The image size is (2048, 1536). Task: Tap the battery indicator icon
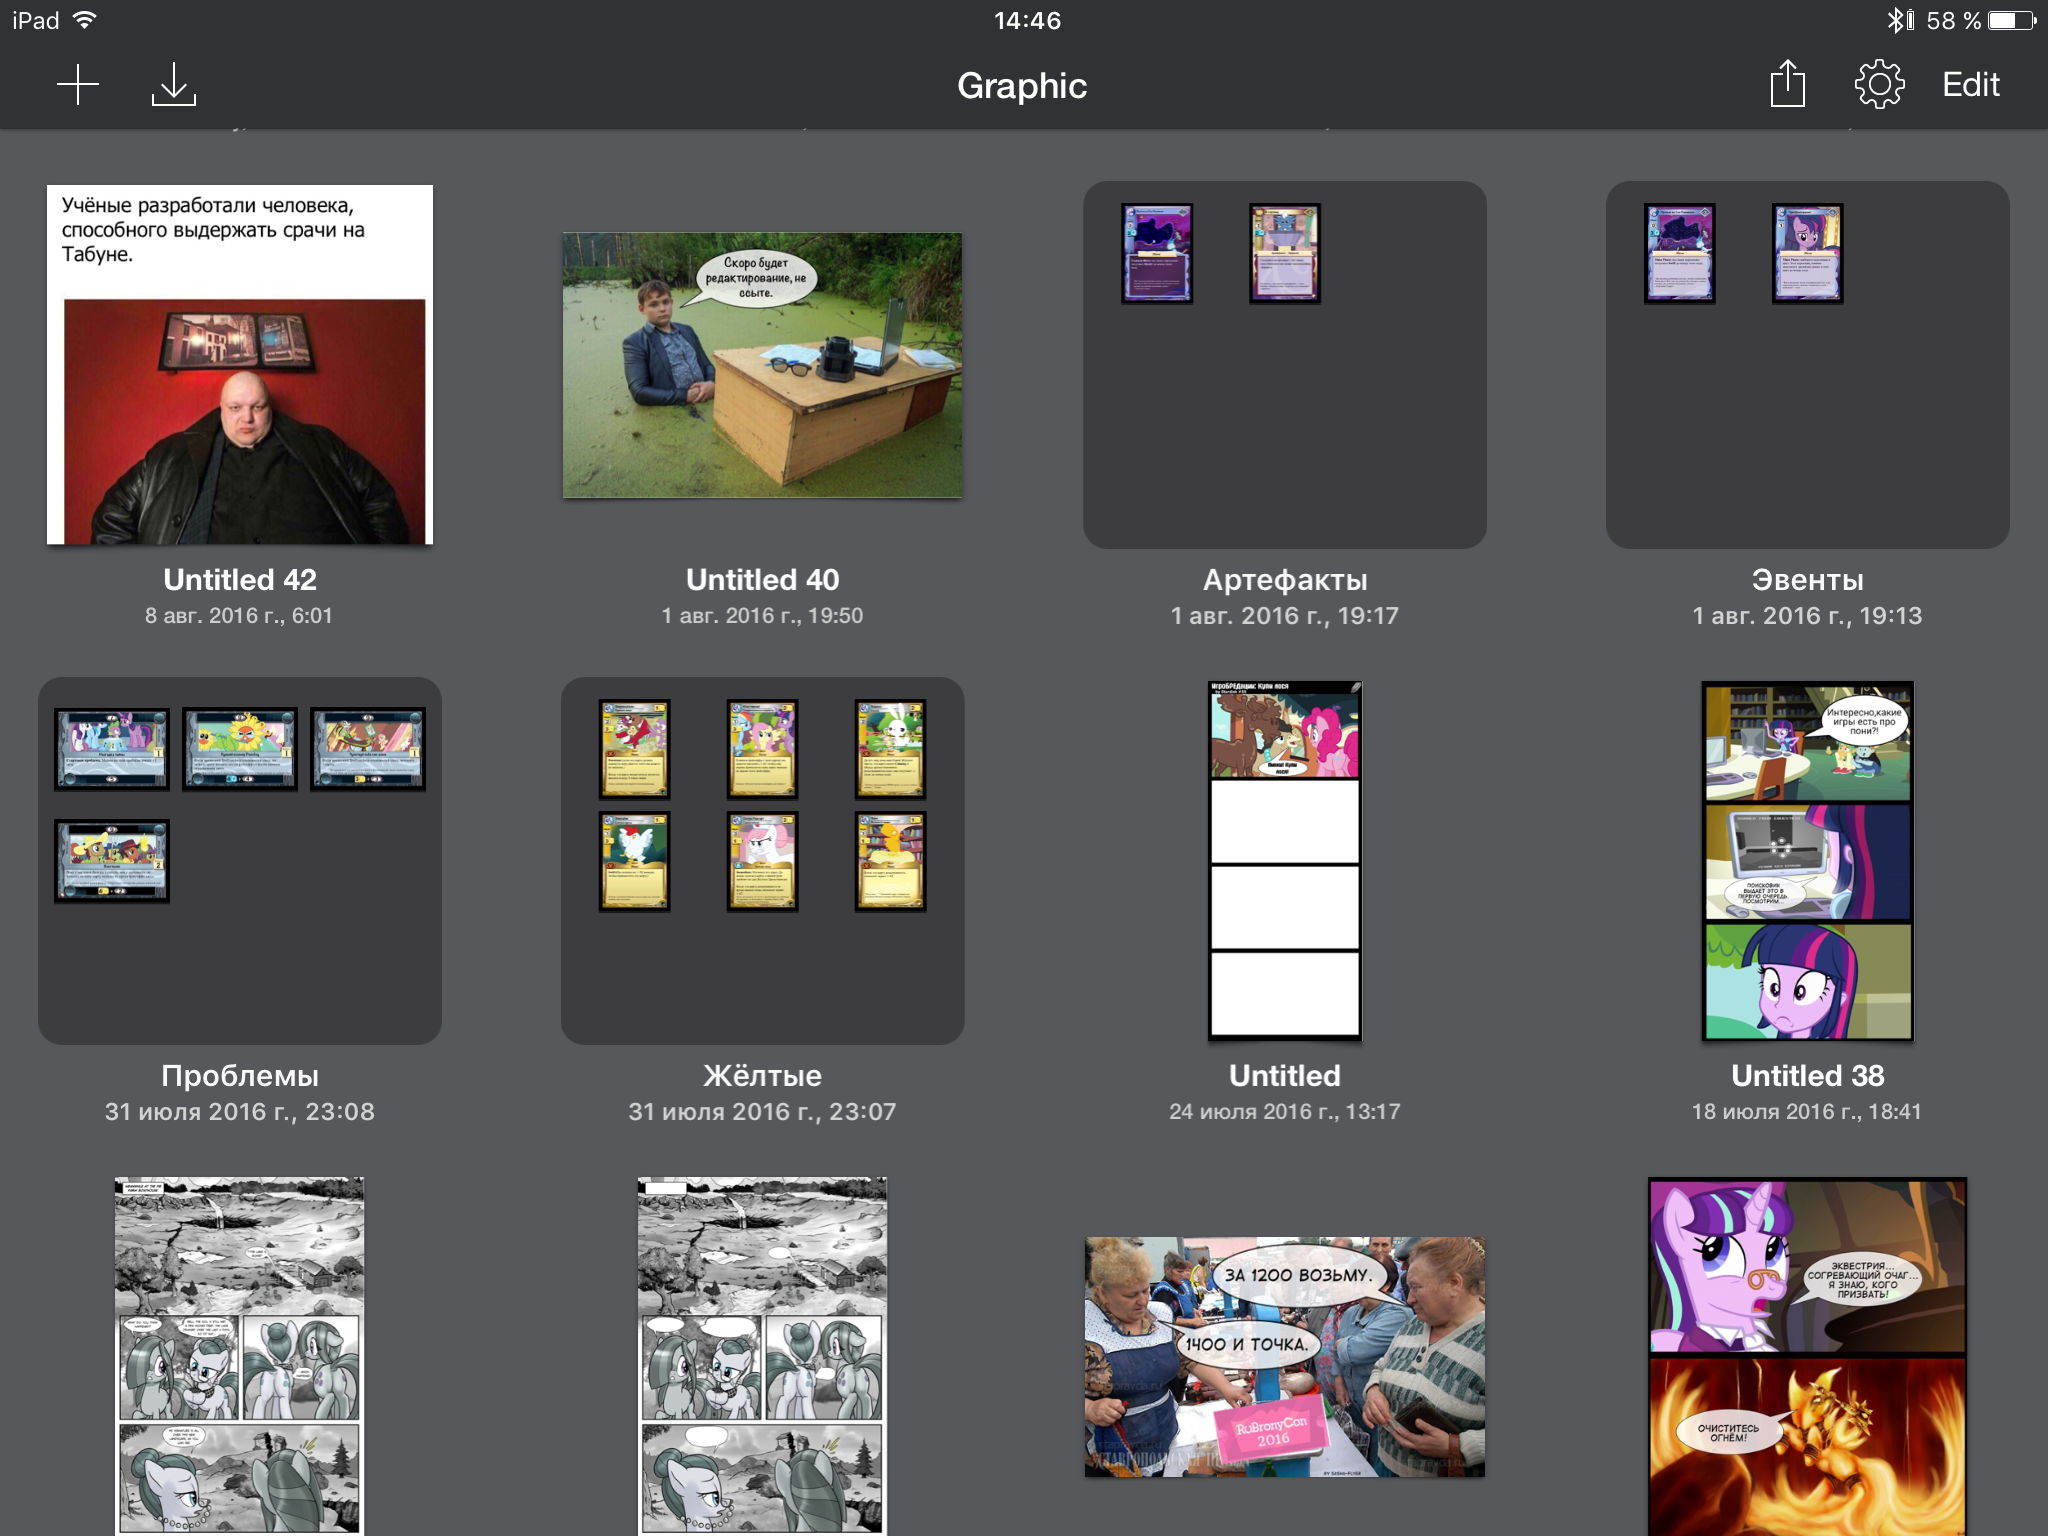pyautogui.click(x=2013, y=20)
